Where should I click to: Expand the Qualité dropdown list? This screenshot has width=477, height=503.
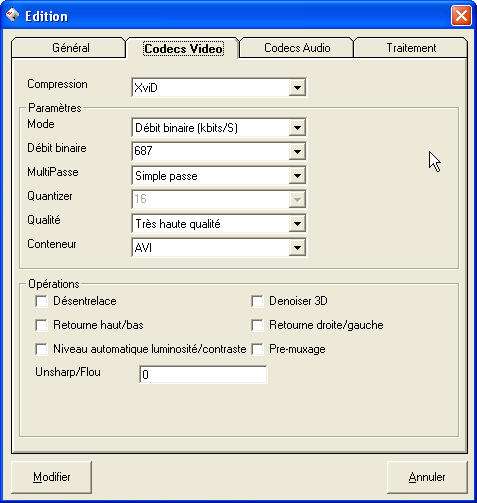[x=297, y=224]
